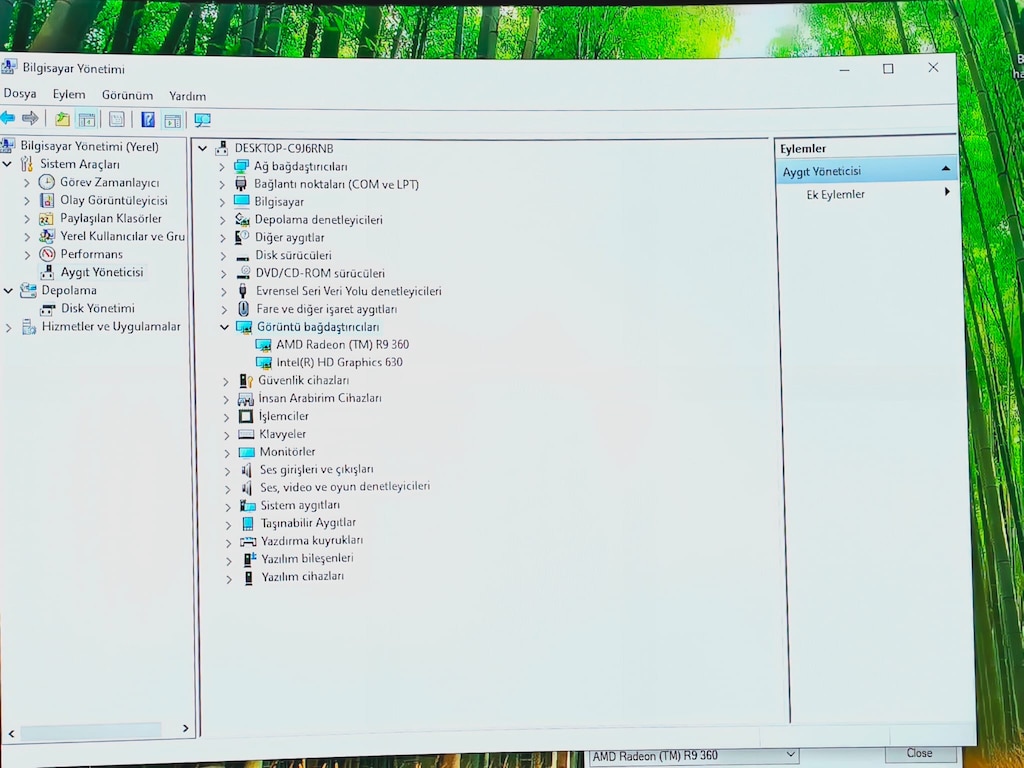Click the İşlemciler processor icon
The width and height of the screenshot is (1024, 768).
click(246, 416)
